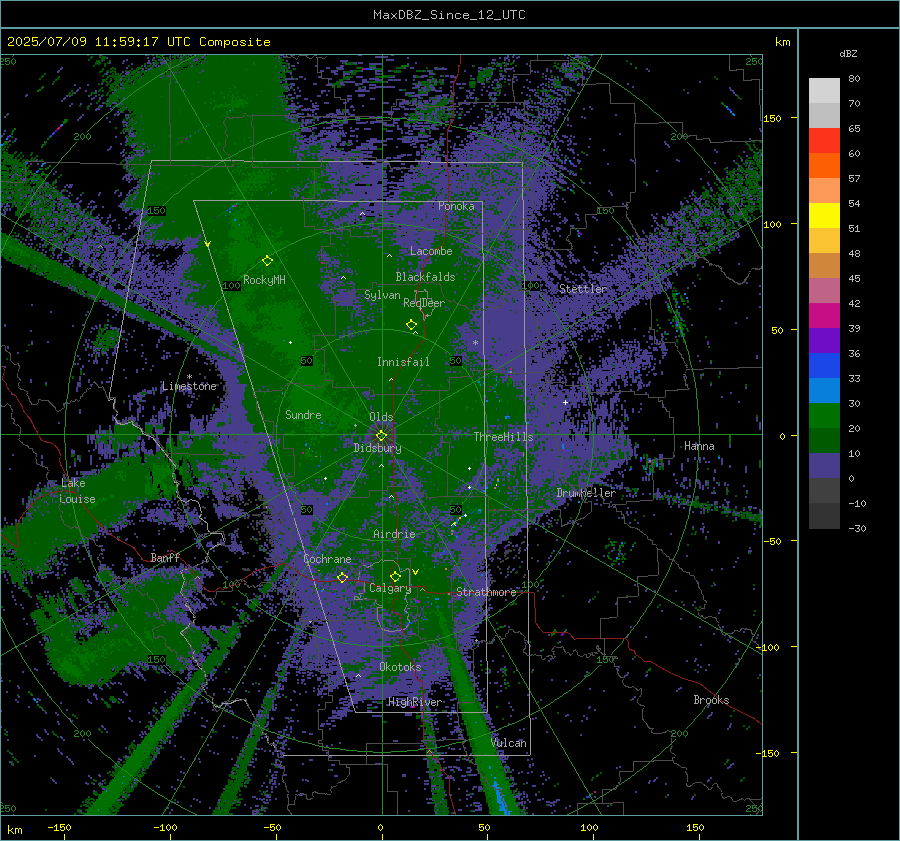Screen dimensions: 900x841
Task: Click the RockyMH label
Action: point(264,280)
